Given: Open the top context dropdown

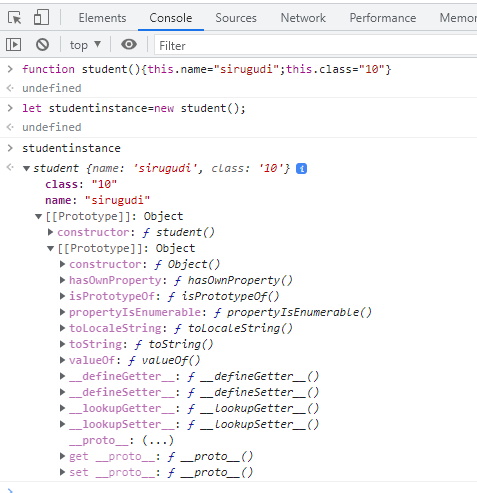Looking at the screenshot, I should tap(85, 45).
